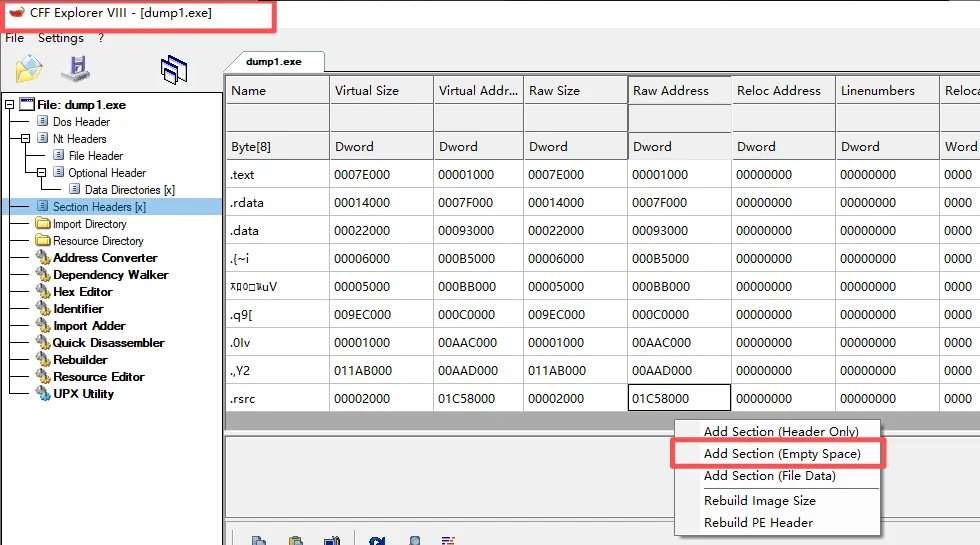Click the Raw Address column header

coord(679,90)
